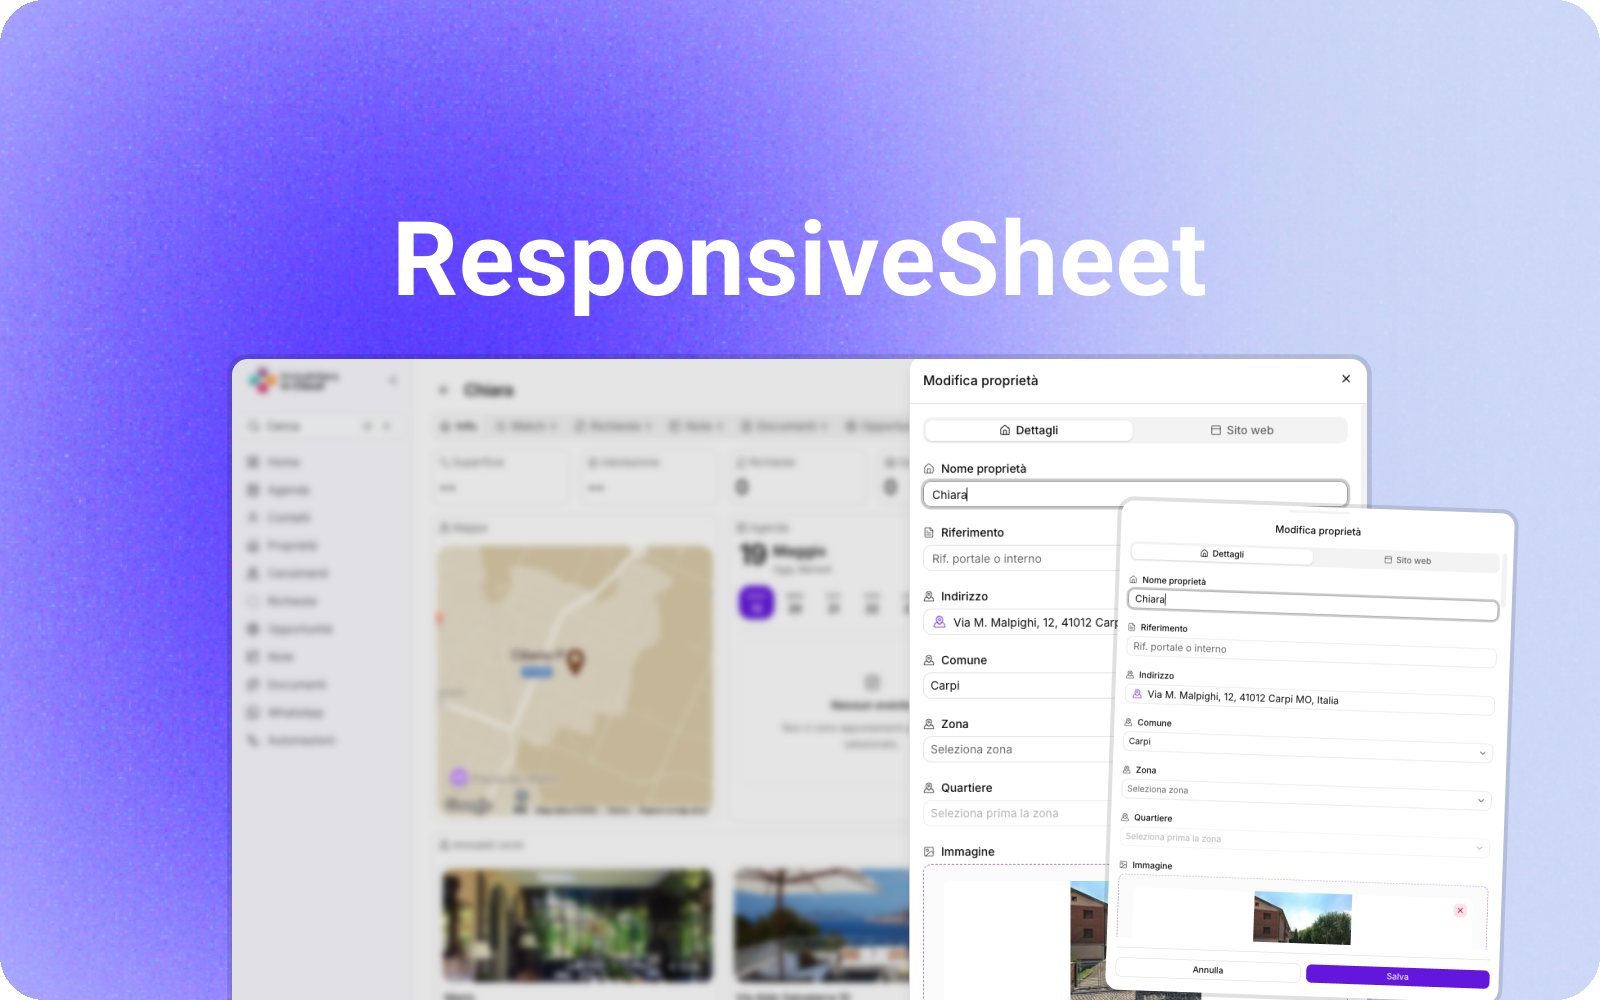
Task: Open blurred garden property photo thumbnail
Action: click(578, 925)
